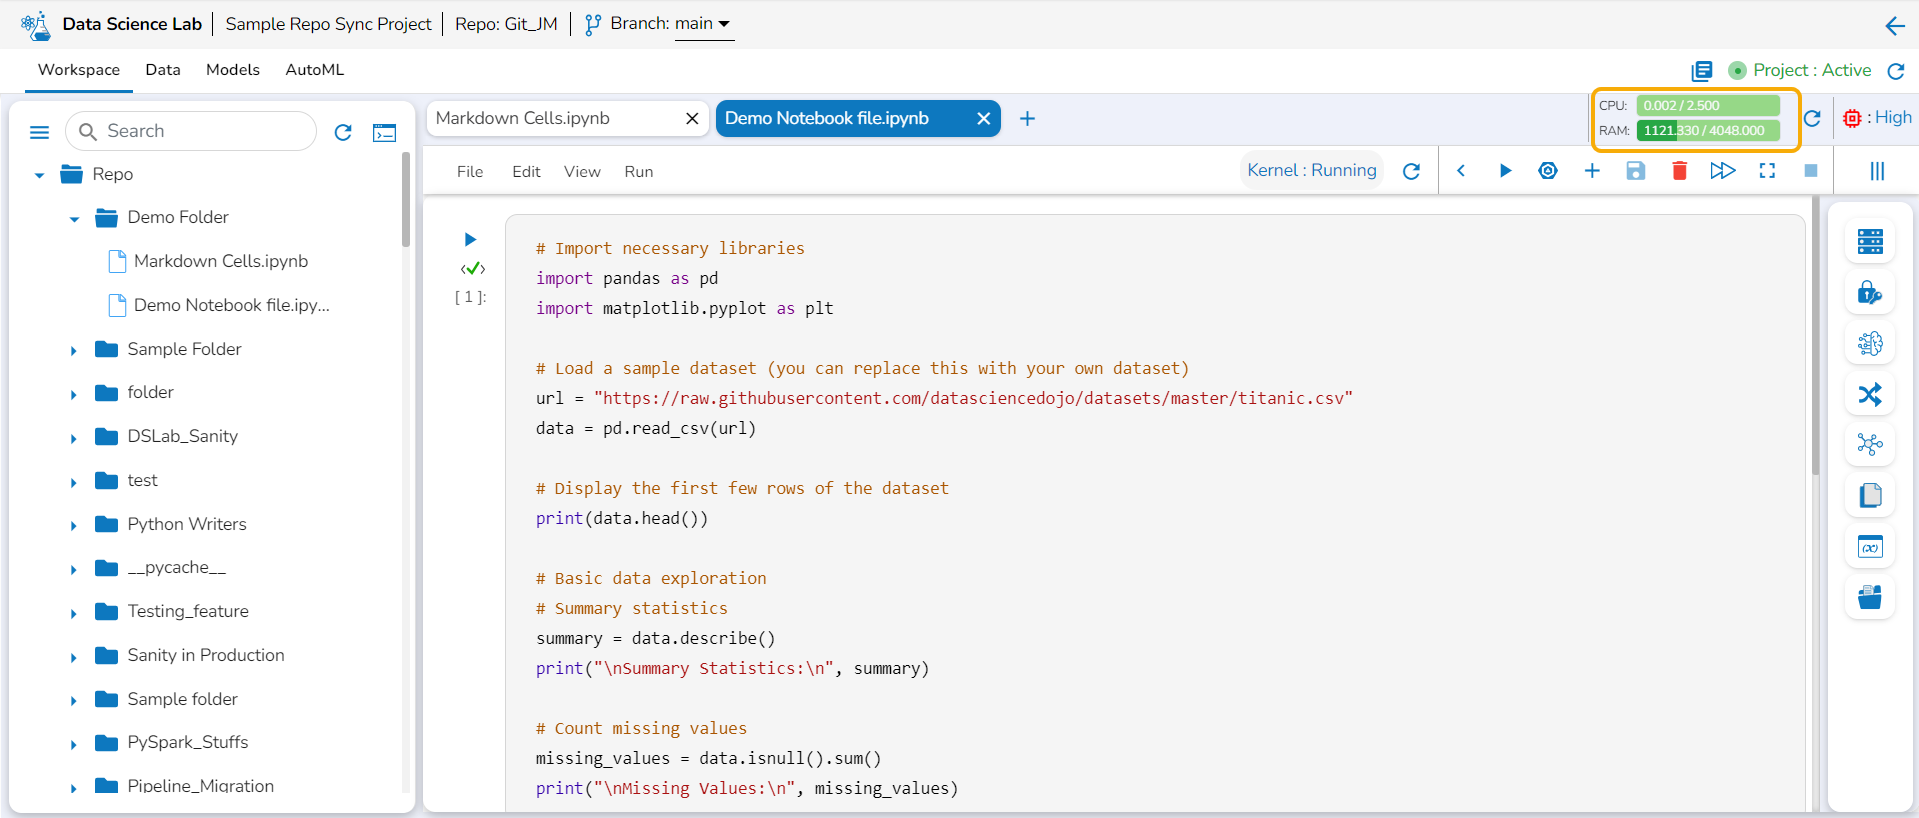Click the shuffle arrows icon in right sidebar
1919x818 pixels.
click(x=1869, y=394)
